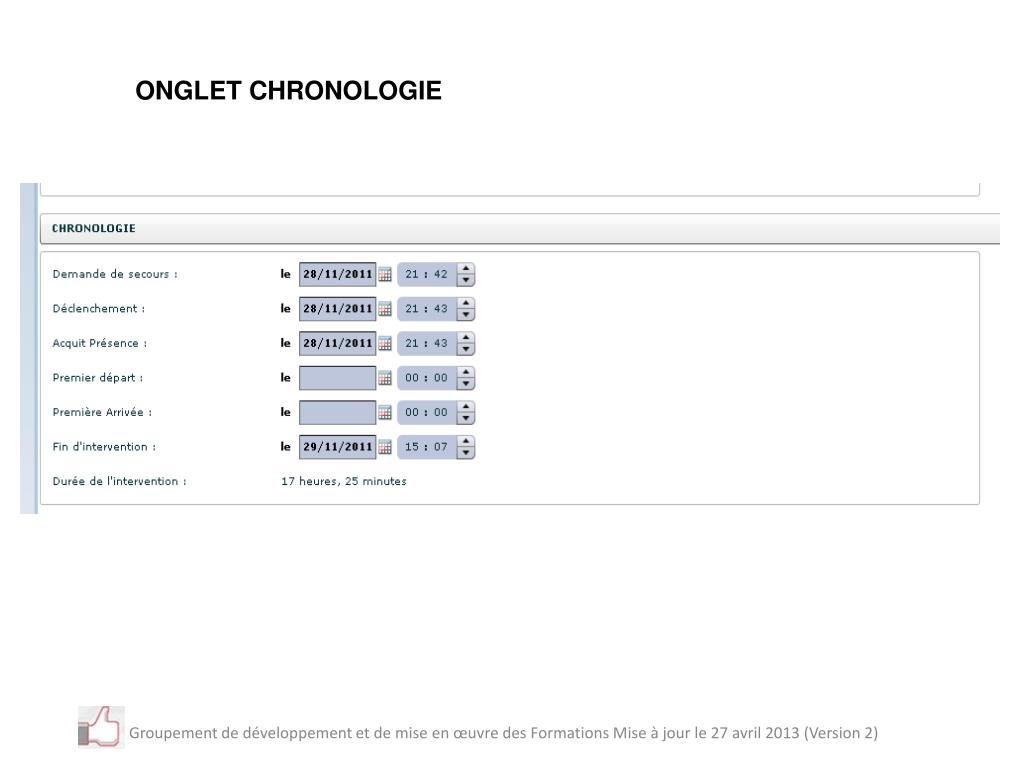Click the Demande de secours date field

[338, 275]
